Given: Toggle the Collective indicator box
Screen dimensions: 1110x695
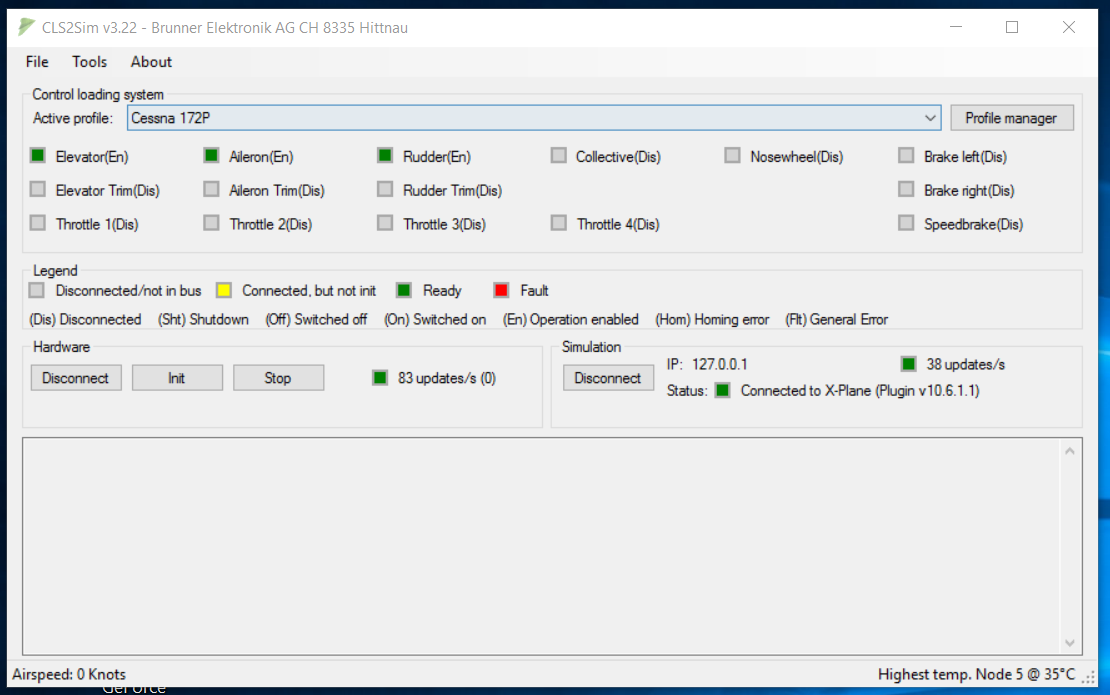Looking at the screenshot, I should coord(558,156).
